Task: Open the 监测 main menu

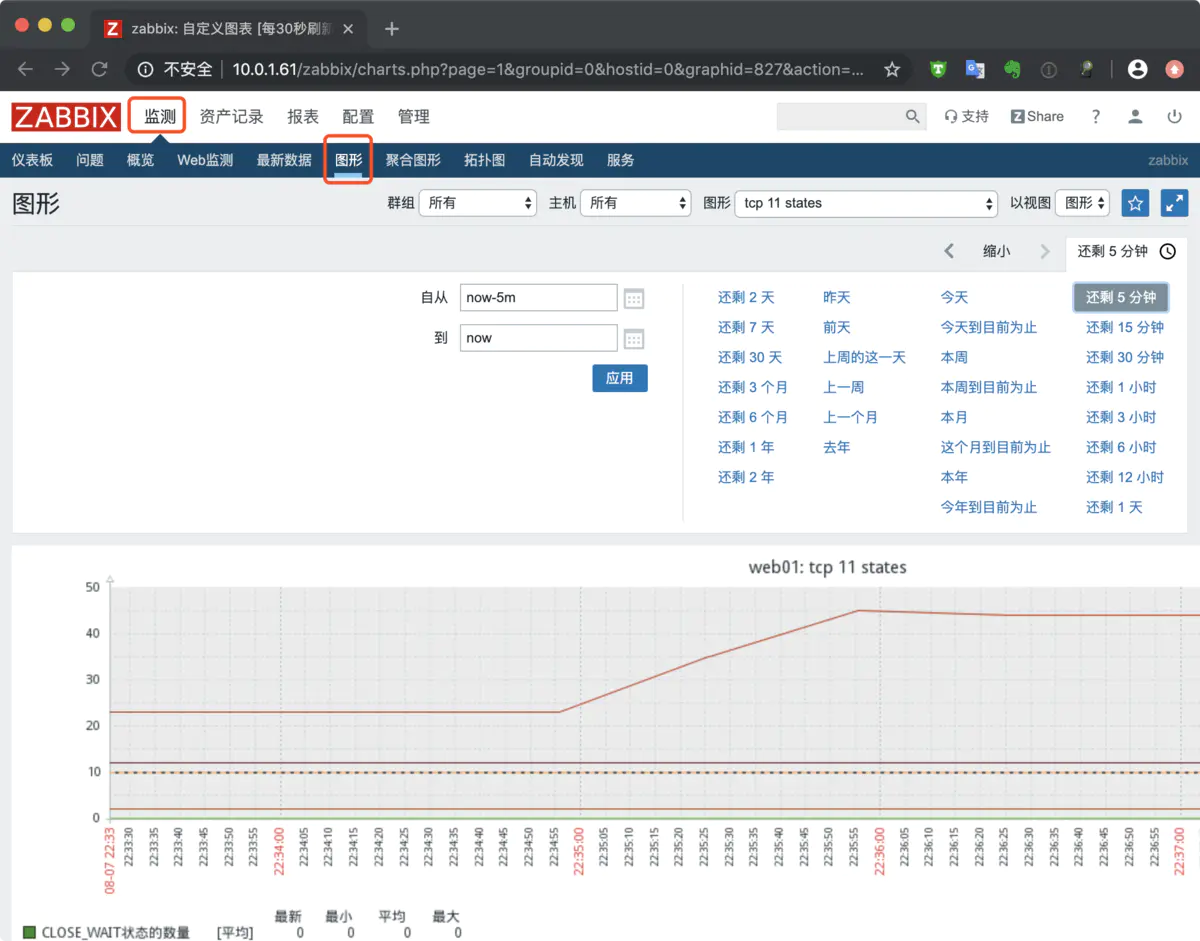Action: [159, 117]
